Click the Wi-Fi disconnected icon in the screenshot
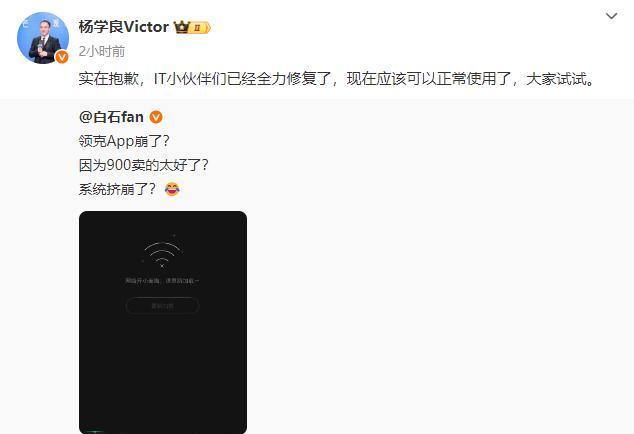The image size is (634, 434). (x=162, y=254)
